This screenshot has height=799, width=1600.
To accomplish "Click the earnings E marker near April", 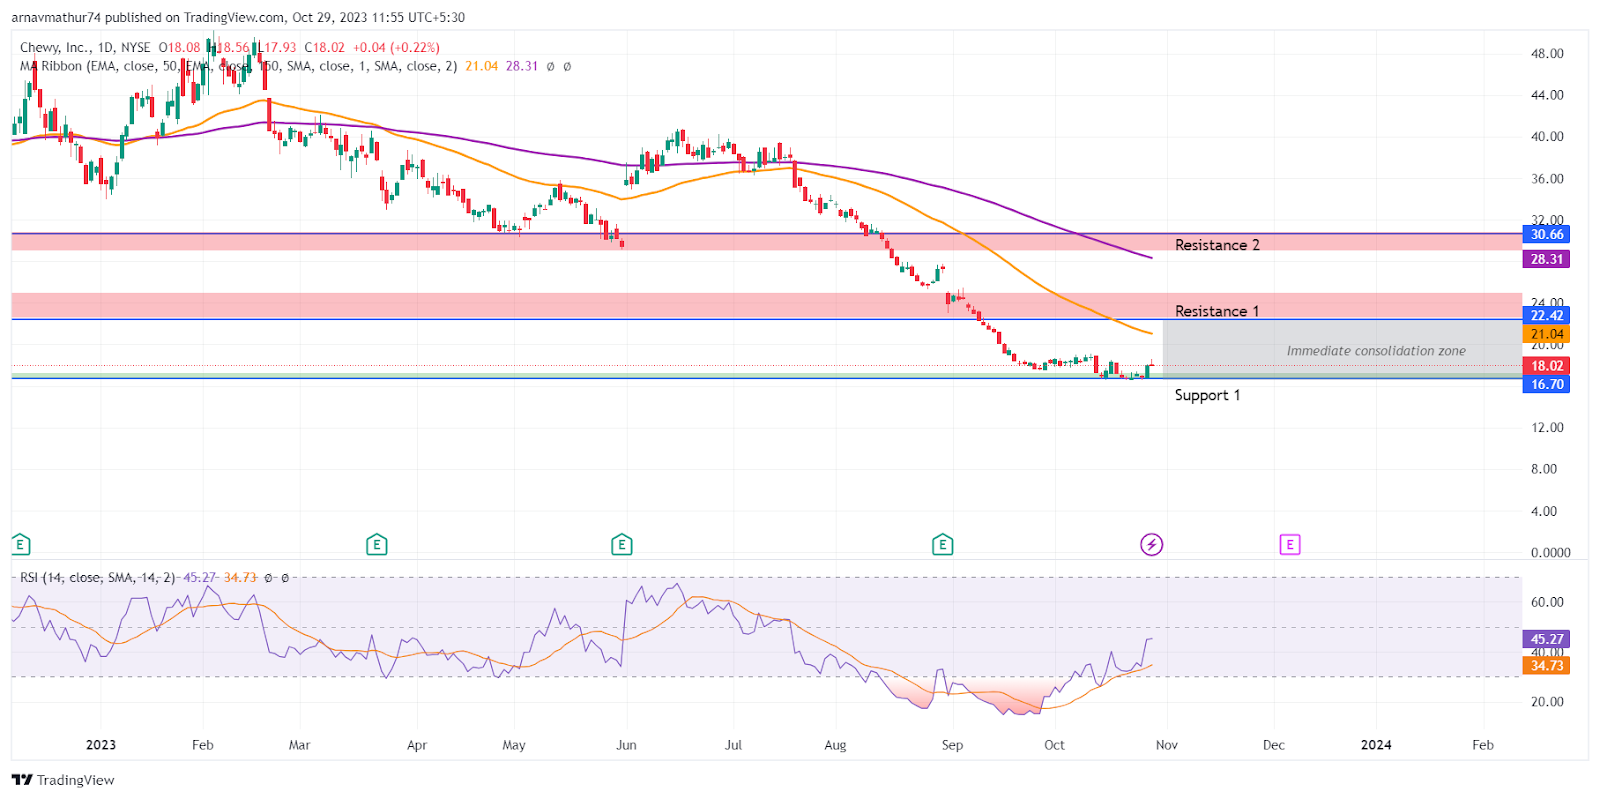I will [376, 545].
